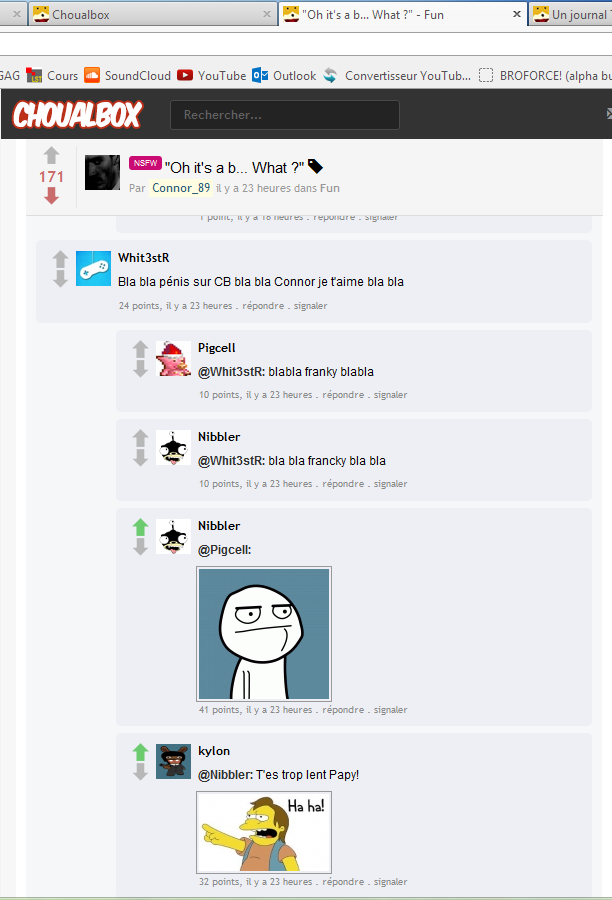Viewport: 612px width, 900px height.
Task: Toggle green upvote on kylon's comment
Action: [x=140, y=752]
